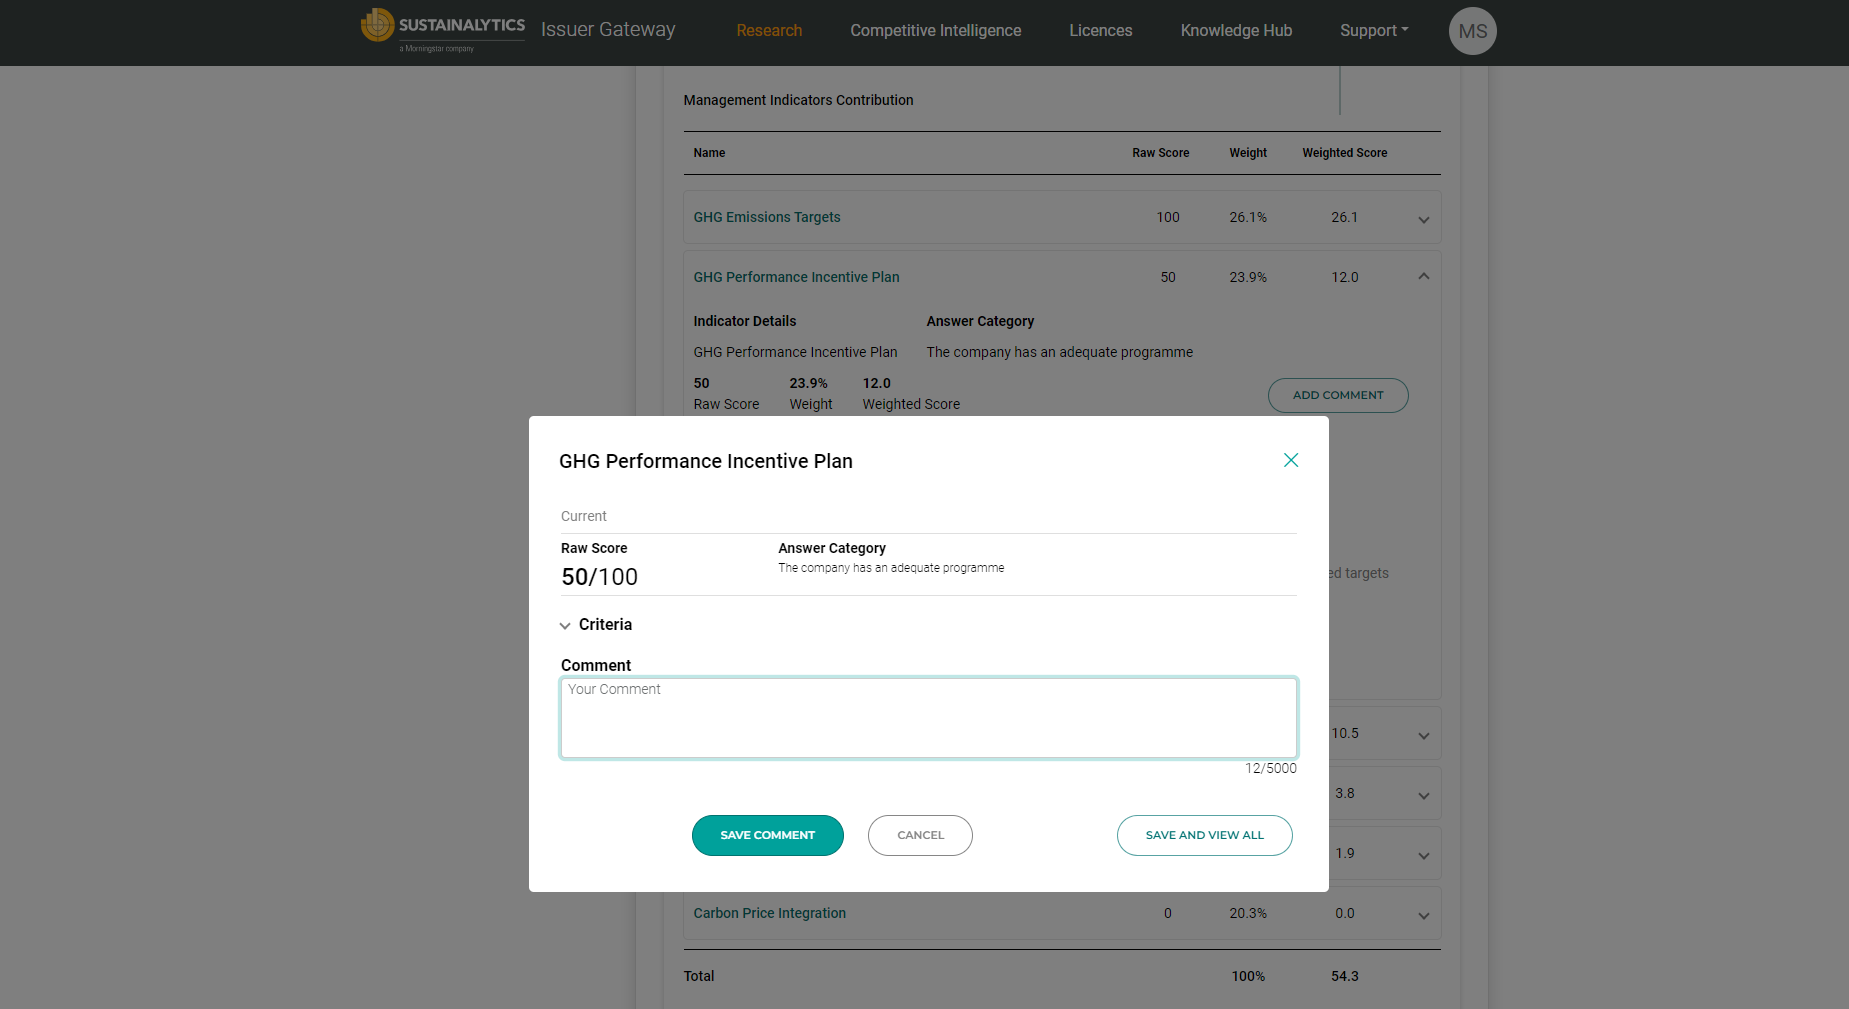Open the GHG Emissions Targets link

pos(767,217)
